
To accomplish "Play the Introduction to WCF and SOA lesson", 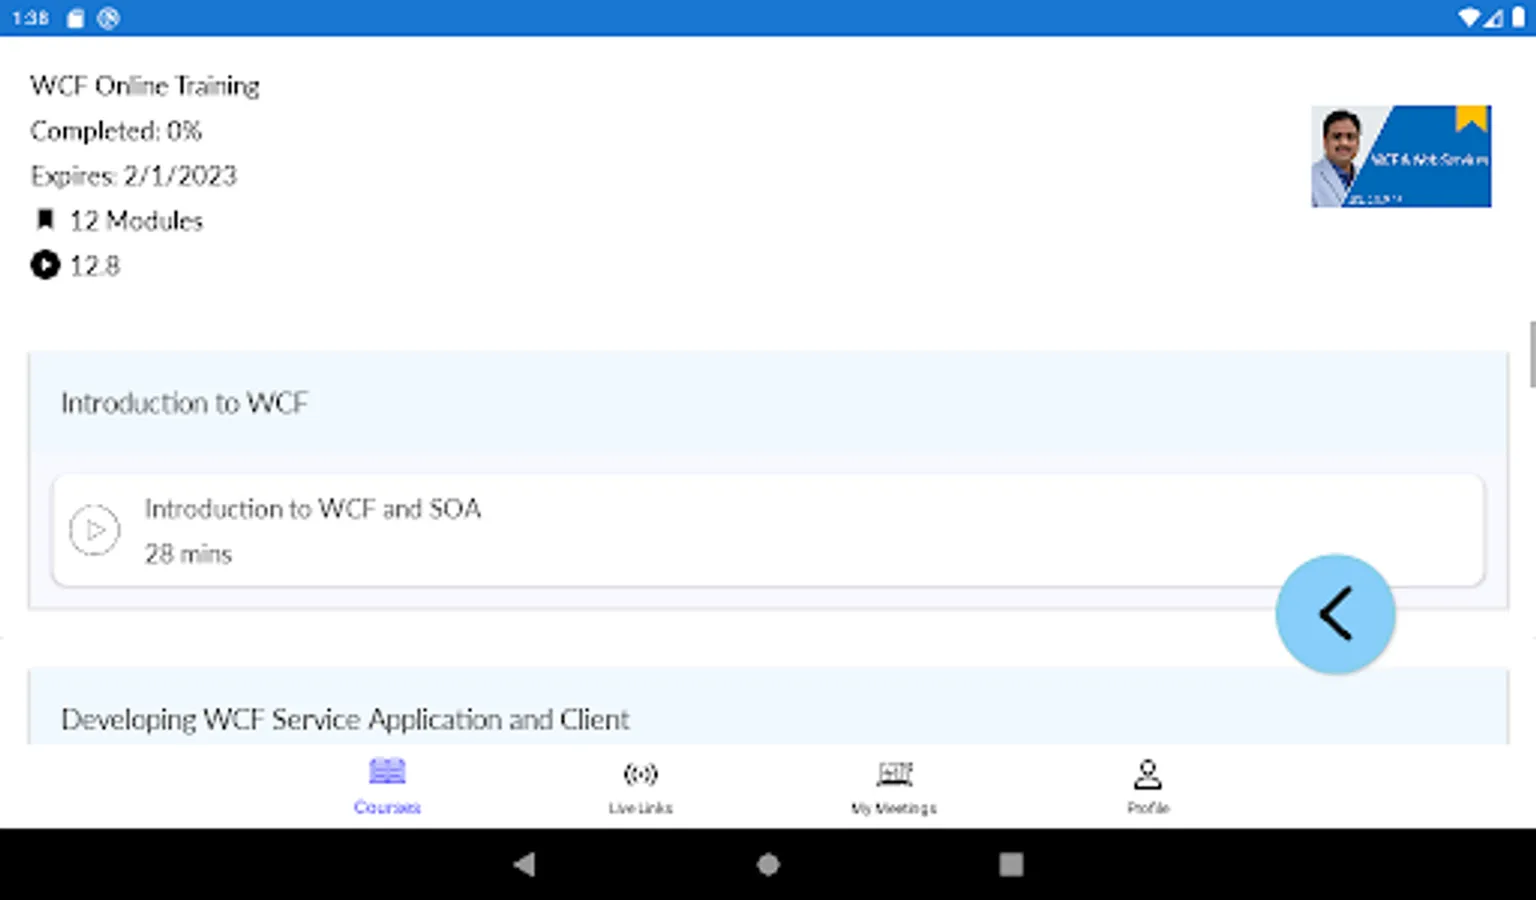I will pyautogui.click(x=95, y=530).
